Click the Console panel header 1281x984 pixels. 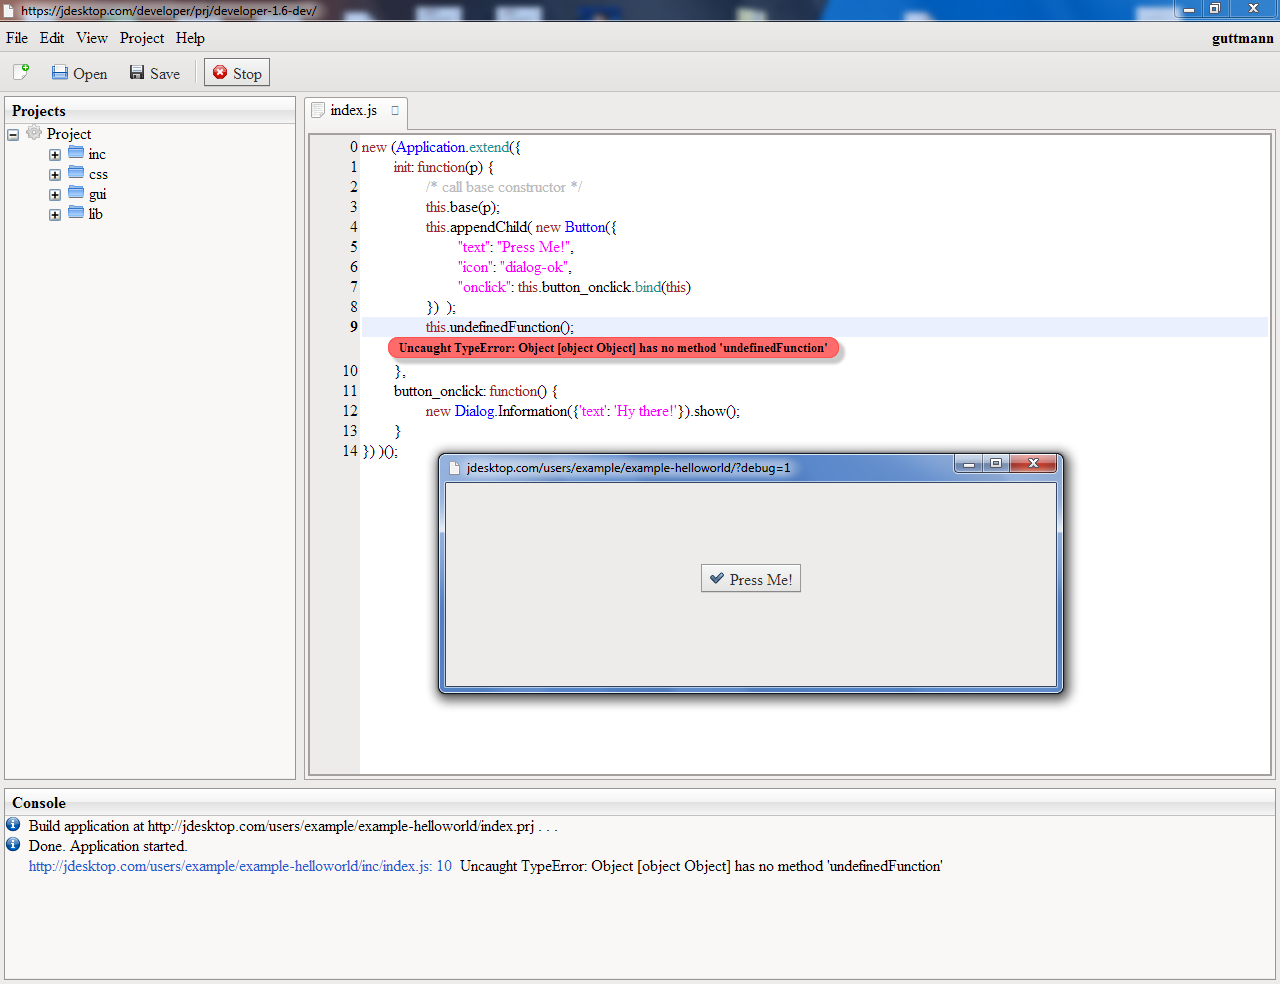tap(640, 803)
